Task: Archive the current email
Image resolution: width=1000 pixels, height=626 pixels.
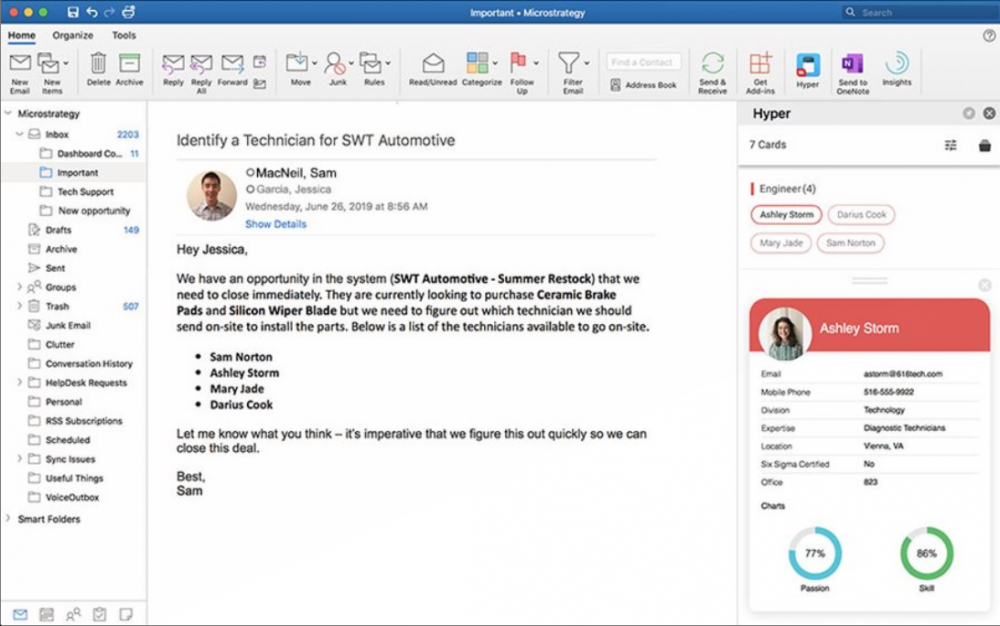Action: 129,63
